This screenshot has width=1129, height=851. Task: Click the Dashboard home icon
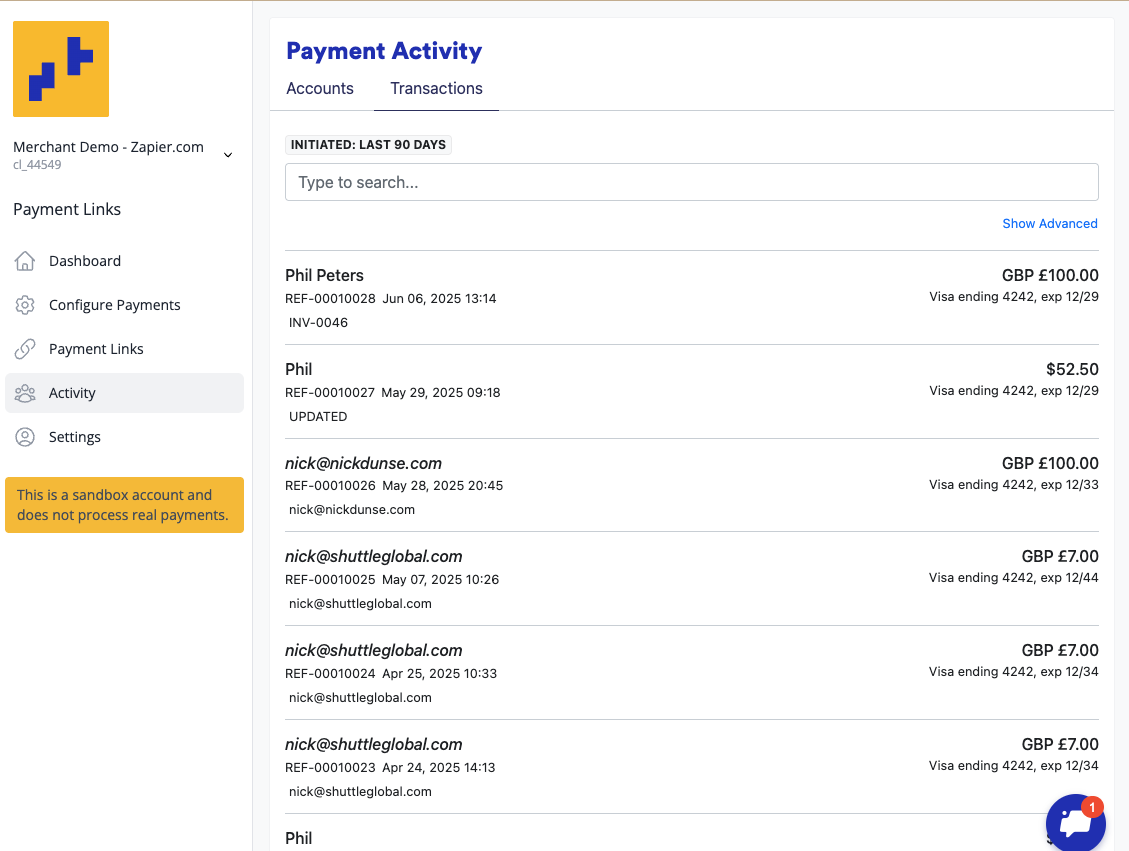25,261
